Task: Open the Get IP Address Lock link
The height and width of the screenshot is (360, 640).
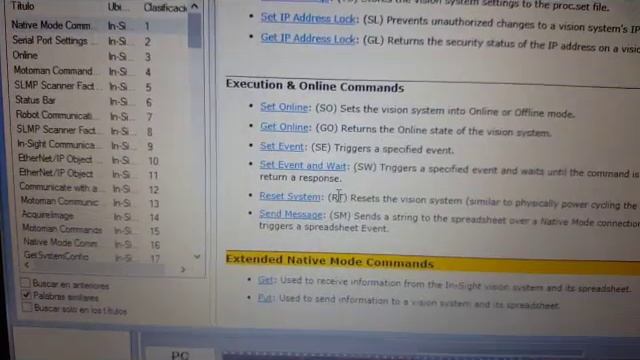Action: click(308, 38)
